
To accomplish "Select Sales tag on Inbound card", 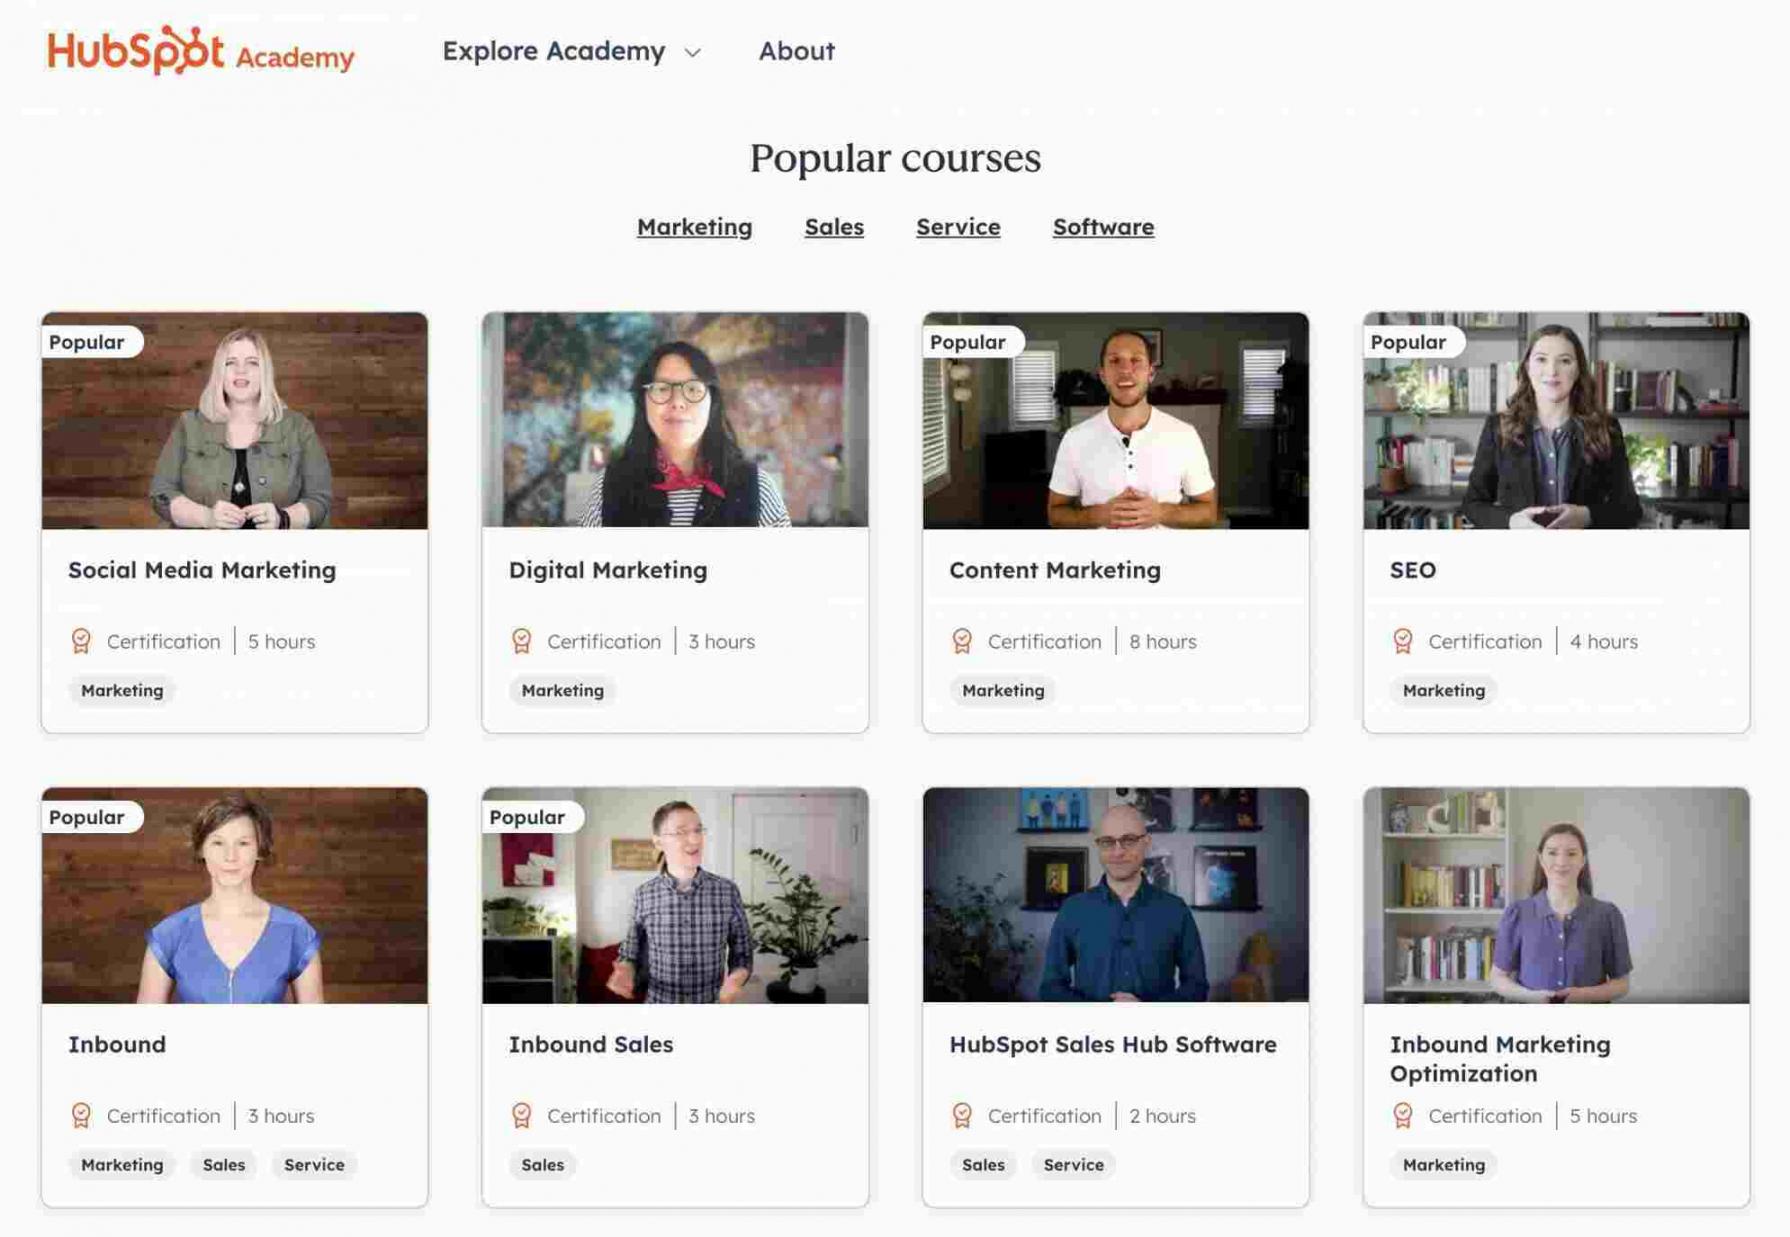I will [224, 1164].
